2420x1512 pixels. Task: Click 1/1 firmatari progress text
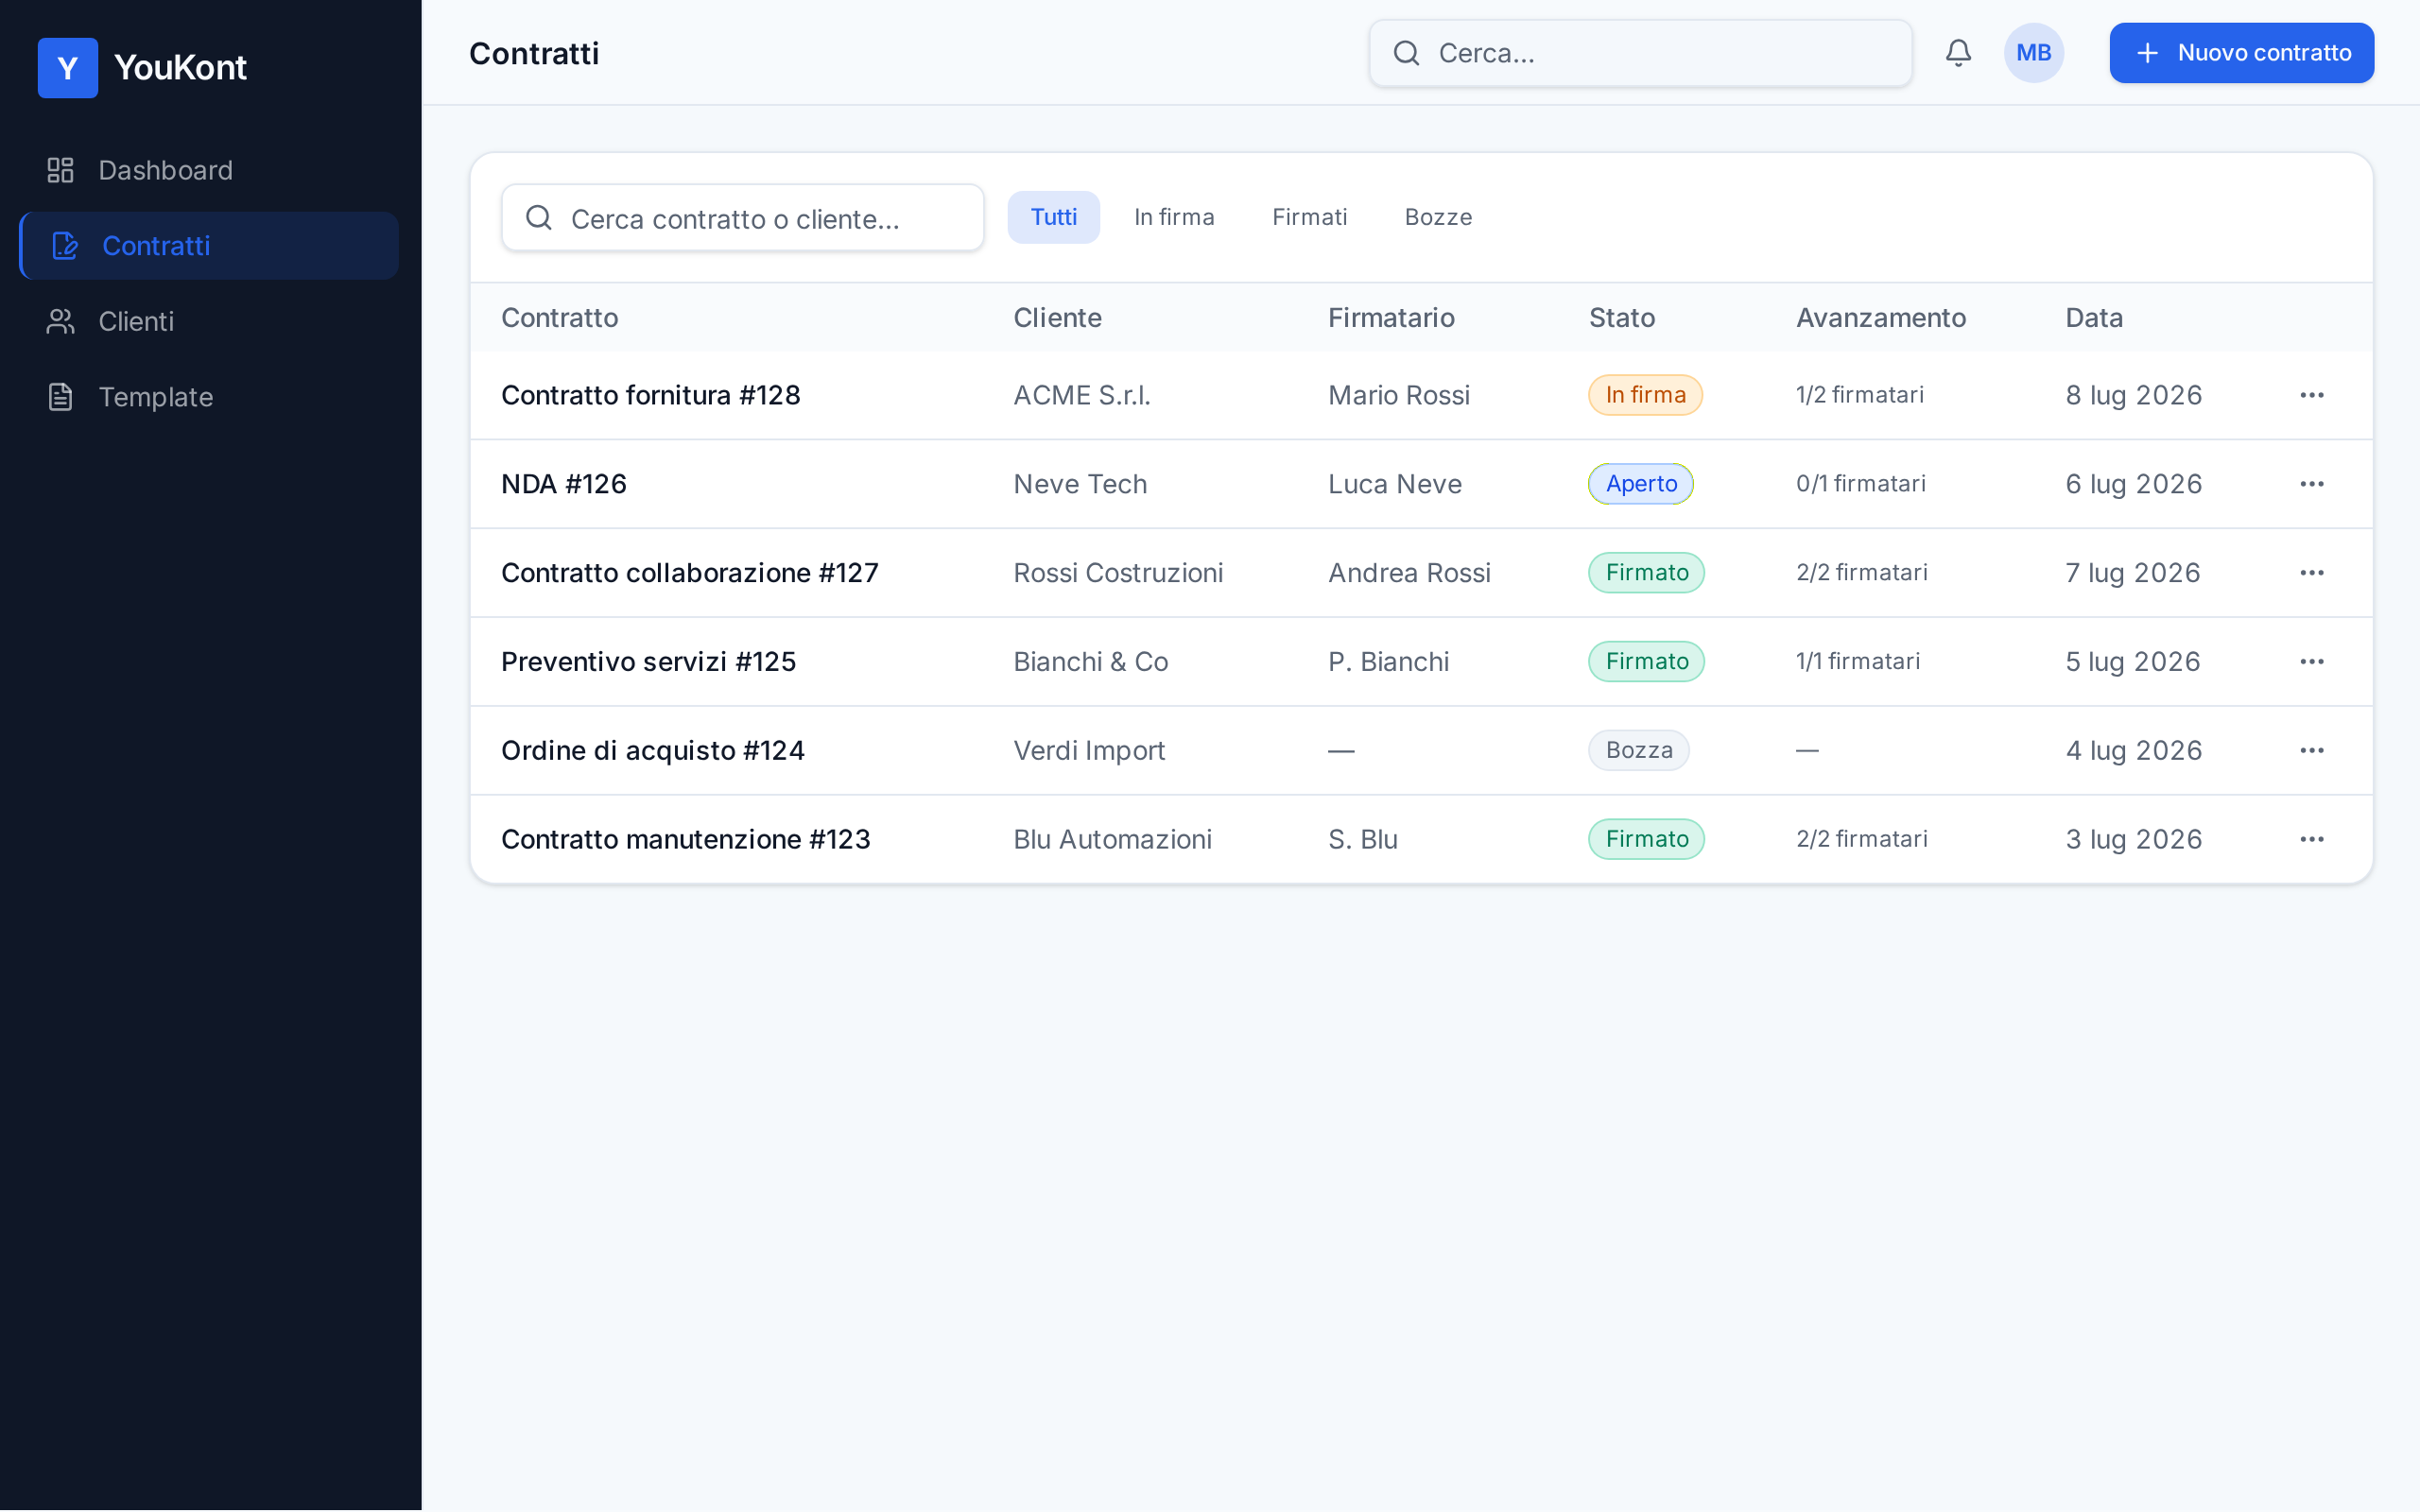(x=1857, y=662)
